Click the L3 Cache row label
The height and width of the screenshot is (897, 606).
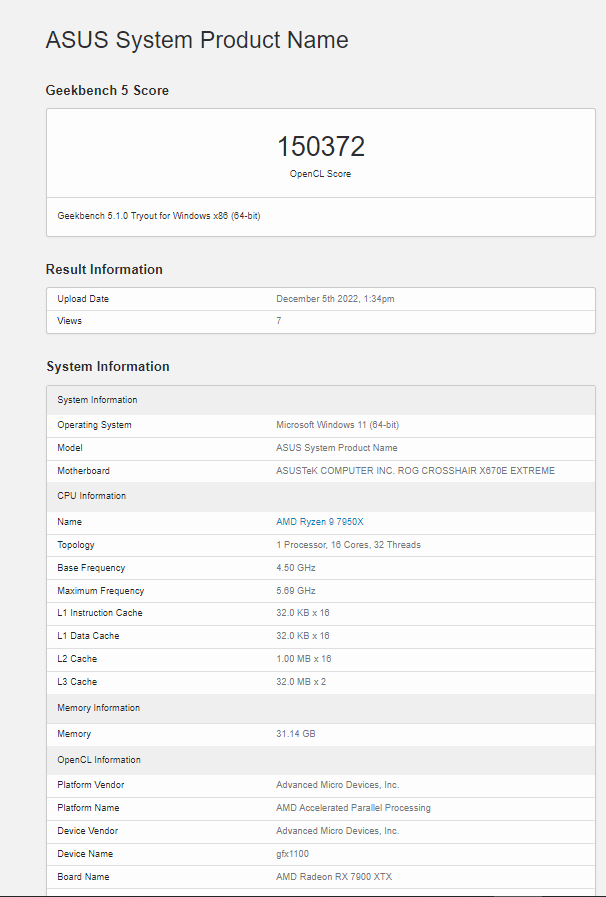tap(77, 682)
